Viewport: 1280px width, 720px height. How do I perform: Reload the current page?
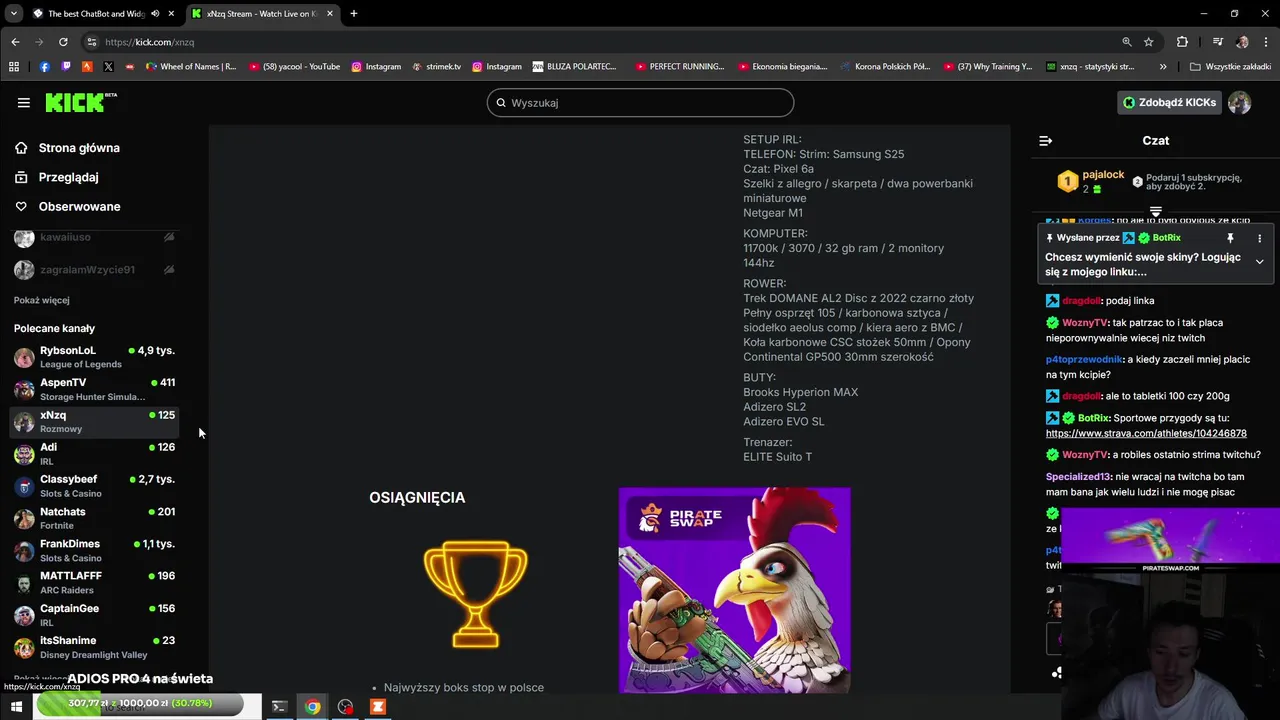pos(63,42)
